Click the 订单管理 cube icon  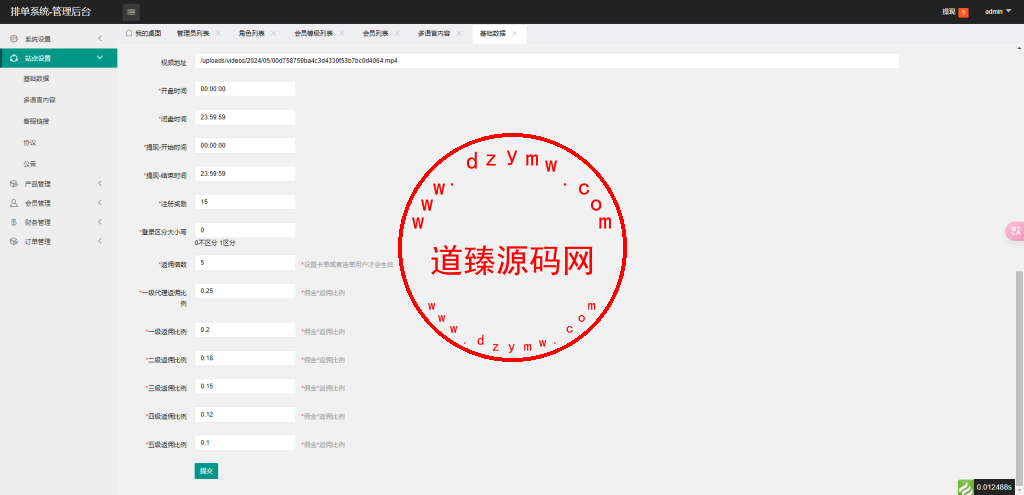14,242
